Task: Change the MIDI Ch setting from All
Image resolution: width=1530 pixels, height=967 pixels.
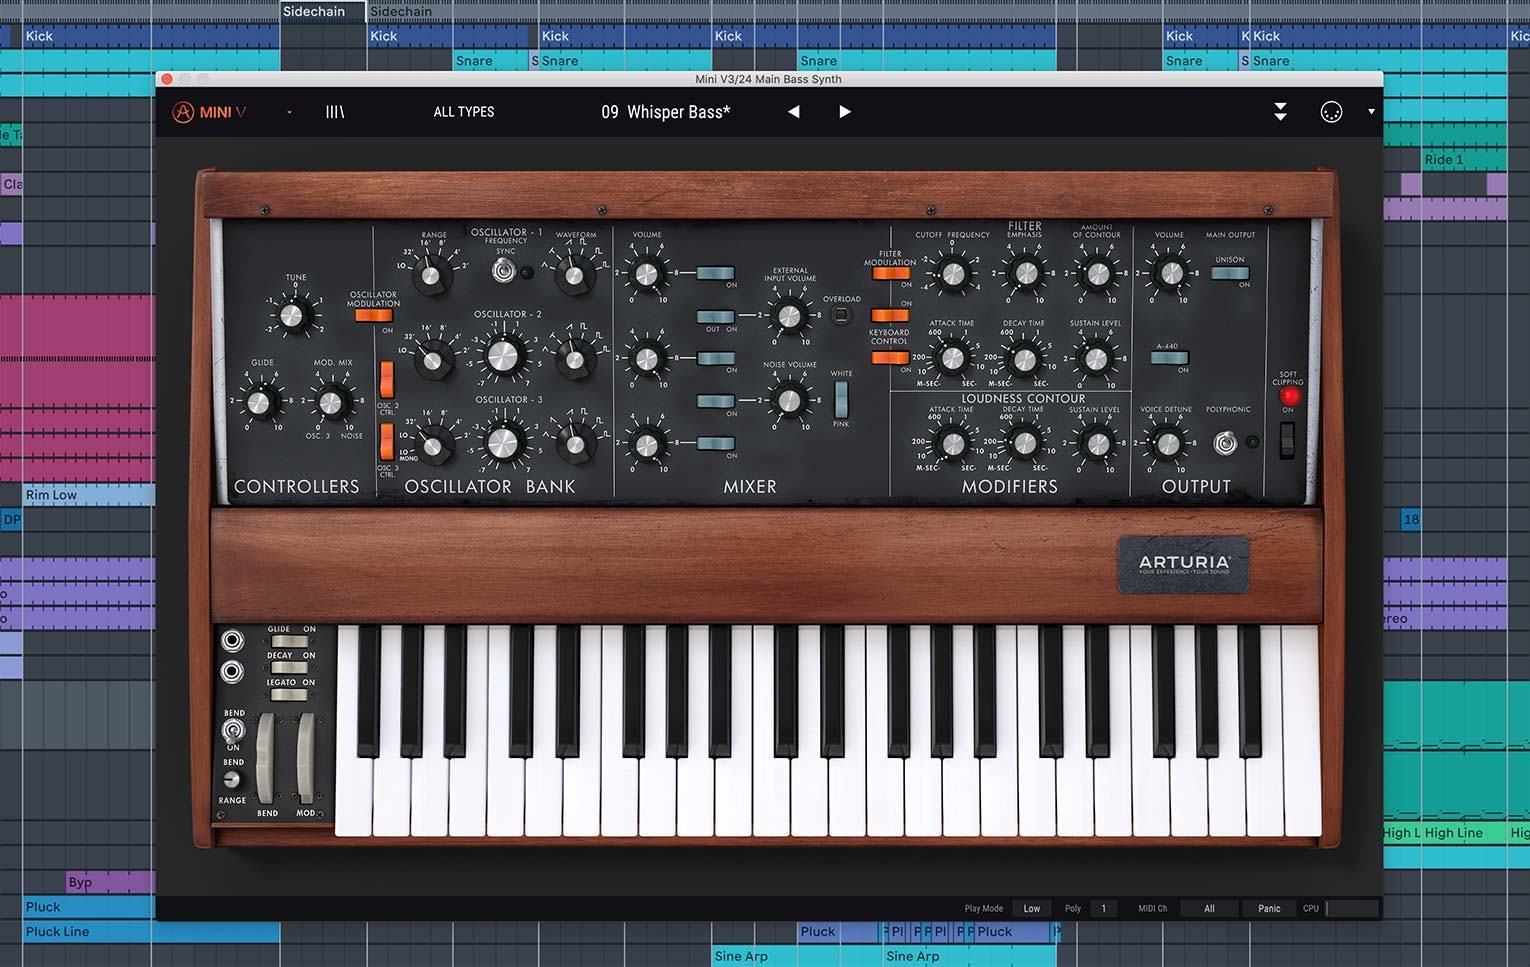Action: pos(1209,908)
